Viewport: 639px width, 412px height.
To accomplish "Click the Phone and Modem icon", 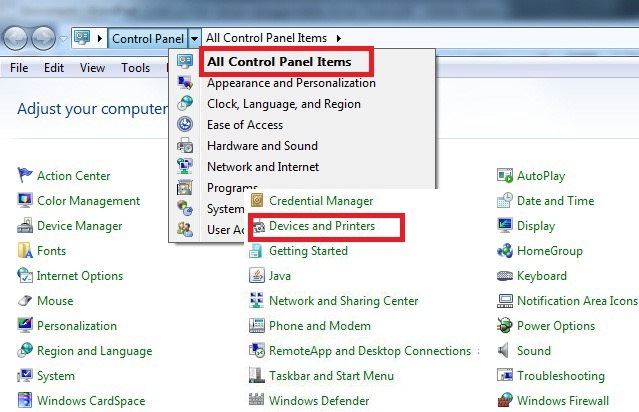I will (x=257, y=325).
